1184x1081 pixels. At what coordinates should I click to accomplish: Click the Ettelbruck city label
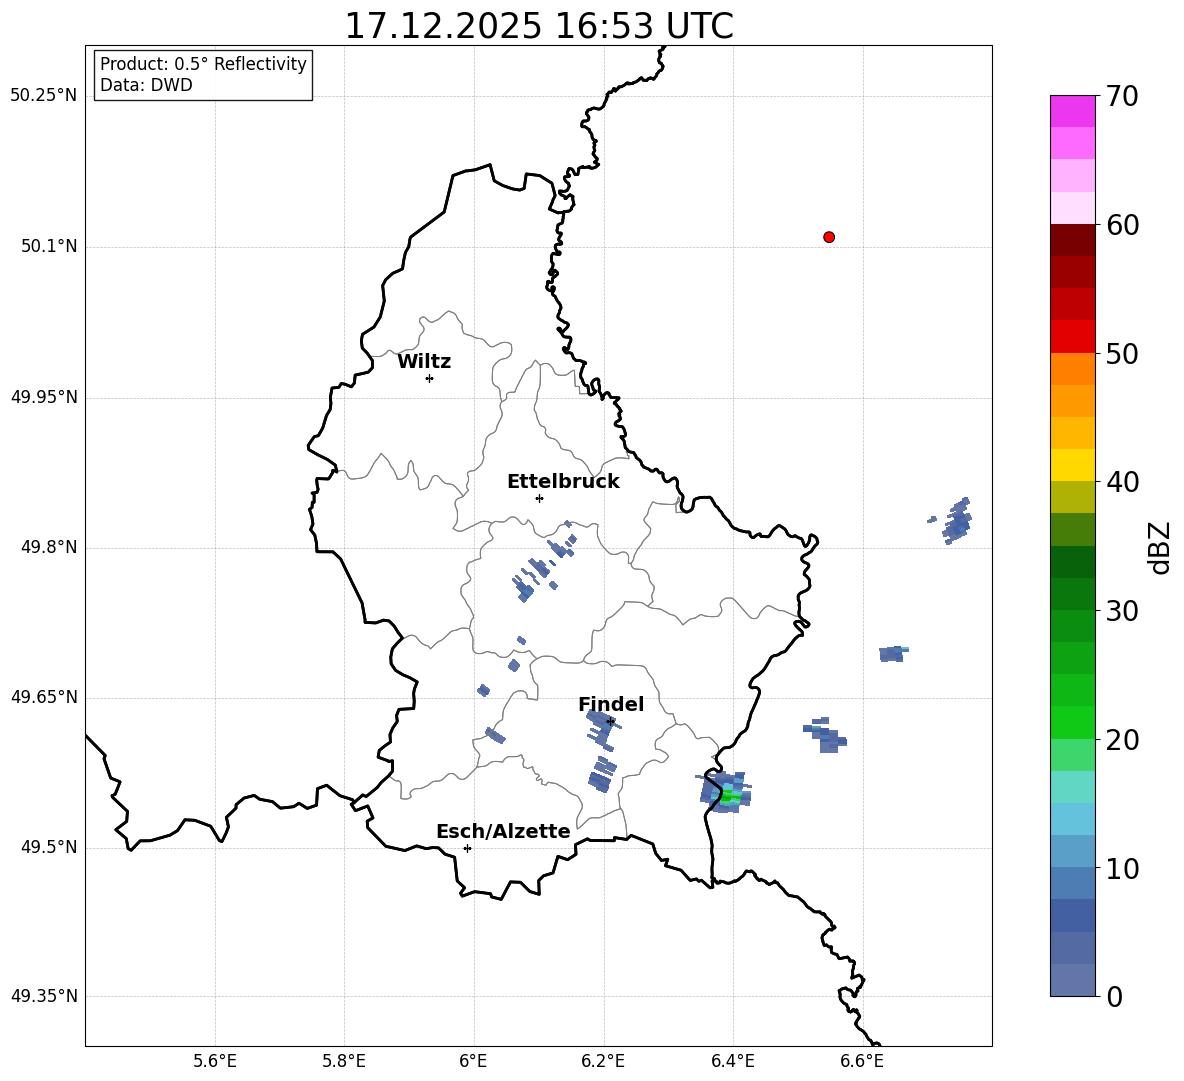coord(563,482)
